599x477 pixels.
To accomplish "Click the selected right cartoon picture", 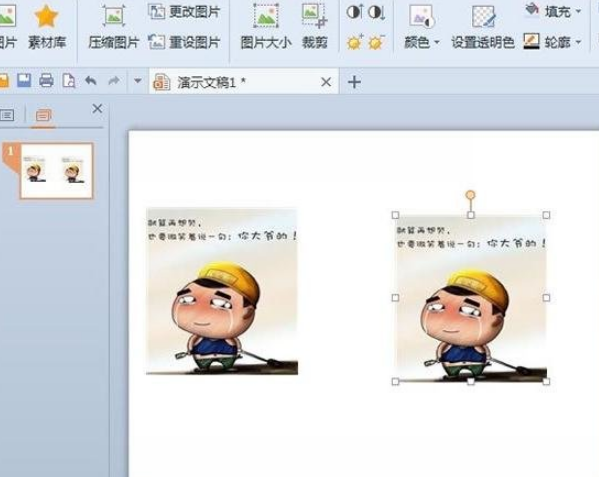I will 471,298.
